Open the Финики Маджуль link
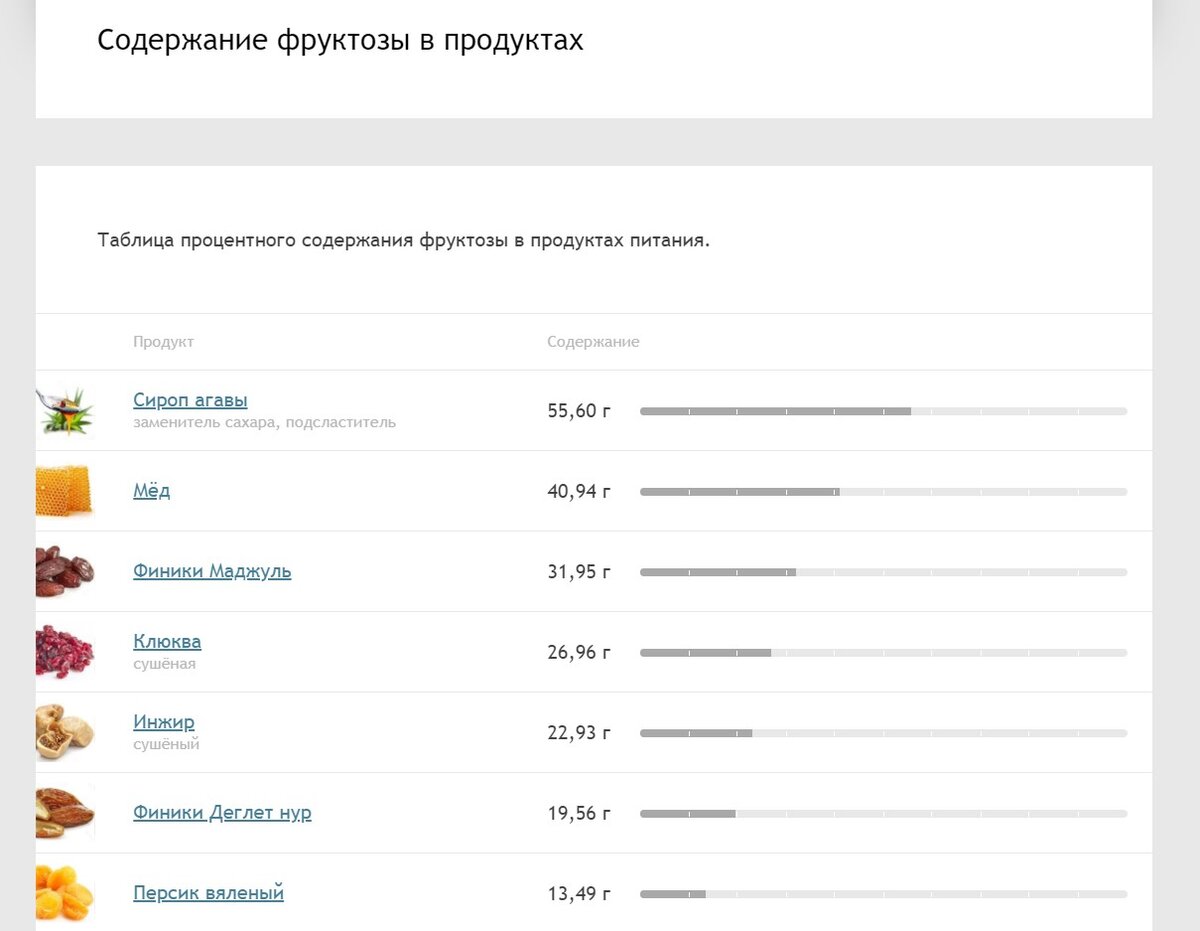The image size is (1200, 931). point(212,571)
